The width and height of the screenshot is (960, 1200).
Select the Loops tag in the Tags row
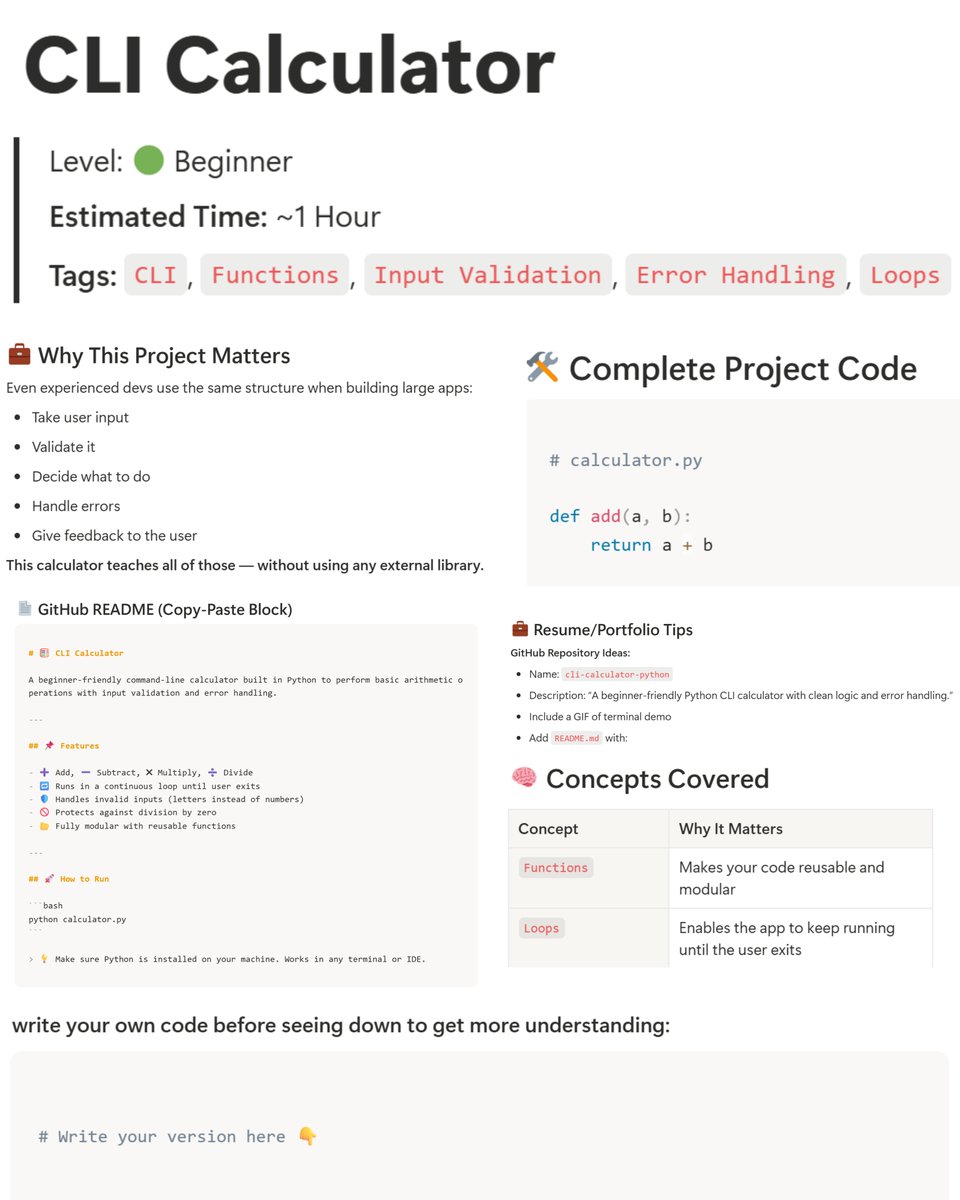[905, 275]
